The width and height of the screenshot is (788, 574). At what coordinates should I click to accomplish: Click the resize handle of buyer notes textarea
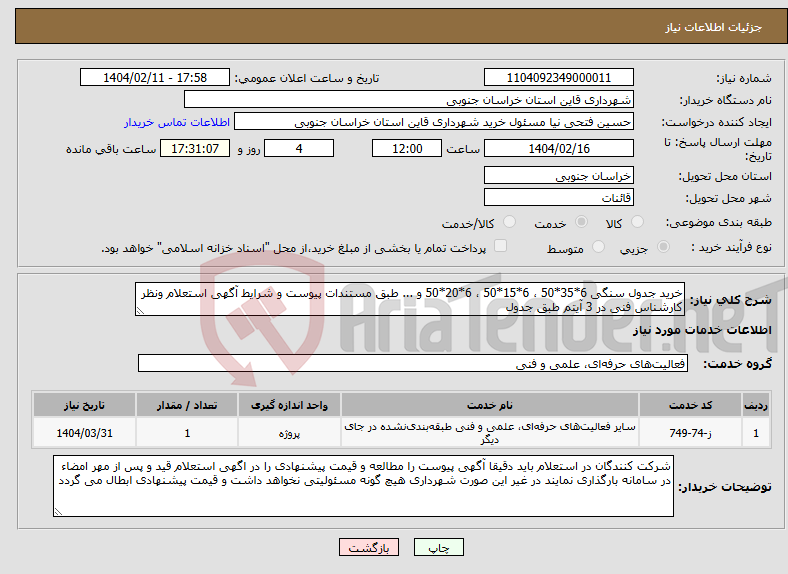click(x=58, y=512)
